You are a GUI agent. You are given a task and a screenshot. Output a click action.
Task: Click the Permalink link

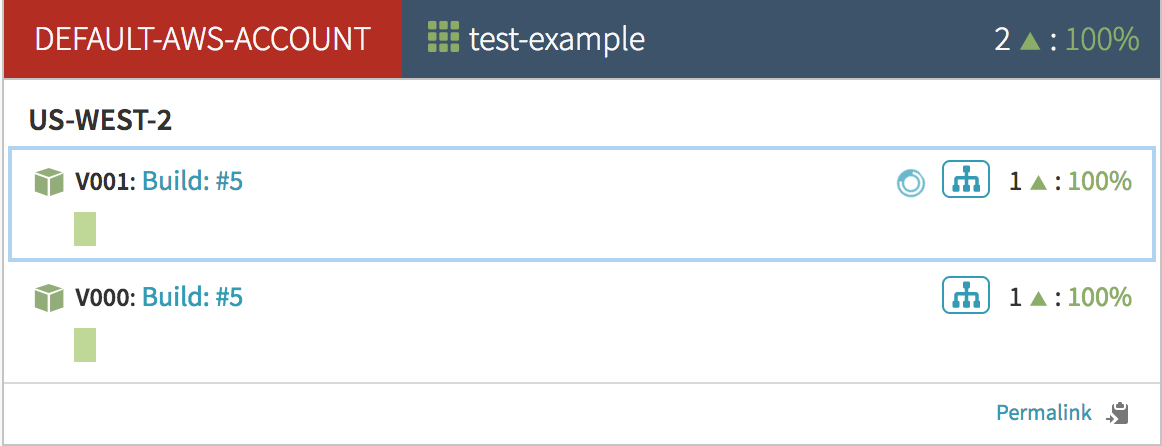[1044, 412]
